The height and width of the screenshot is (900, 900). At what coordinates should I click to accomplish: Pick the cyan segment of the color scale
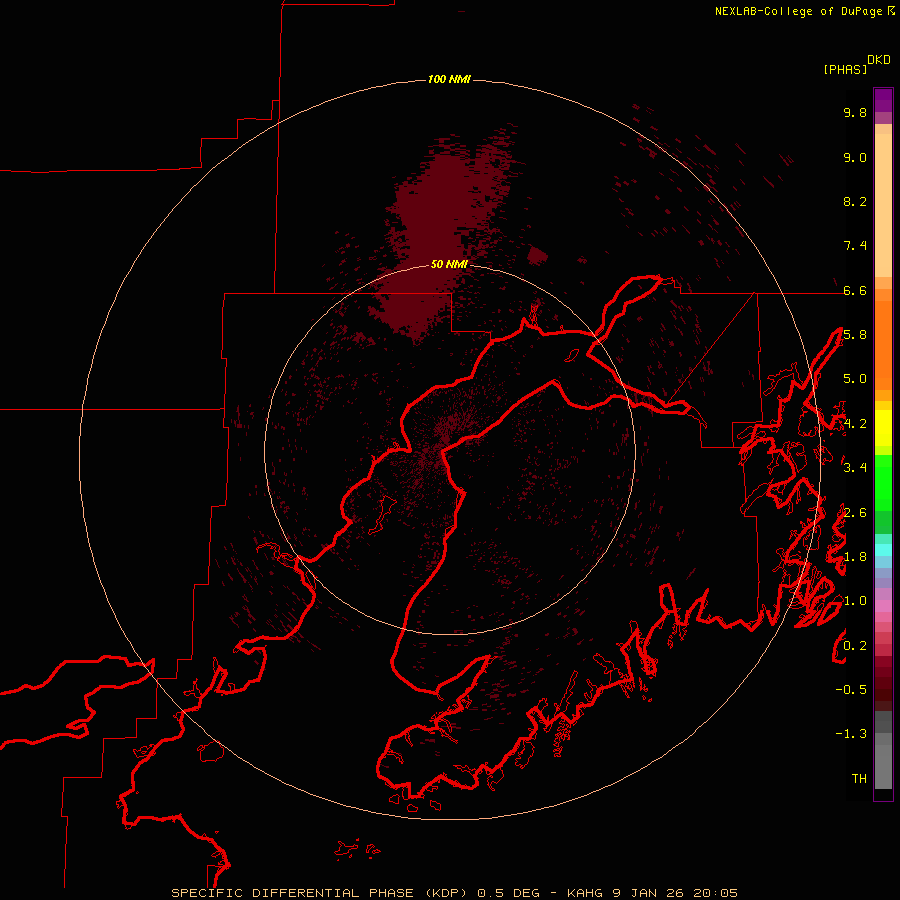(x=883, y=550)
